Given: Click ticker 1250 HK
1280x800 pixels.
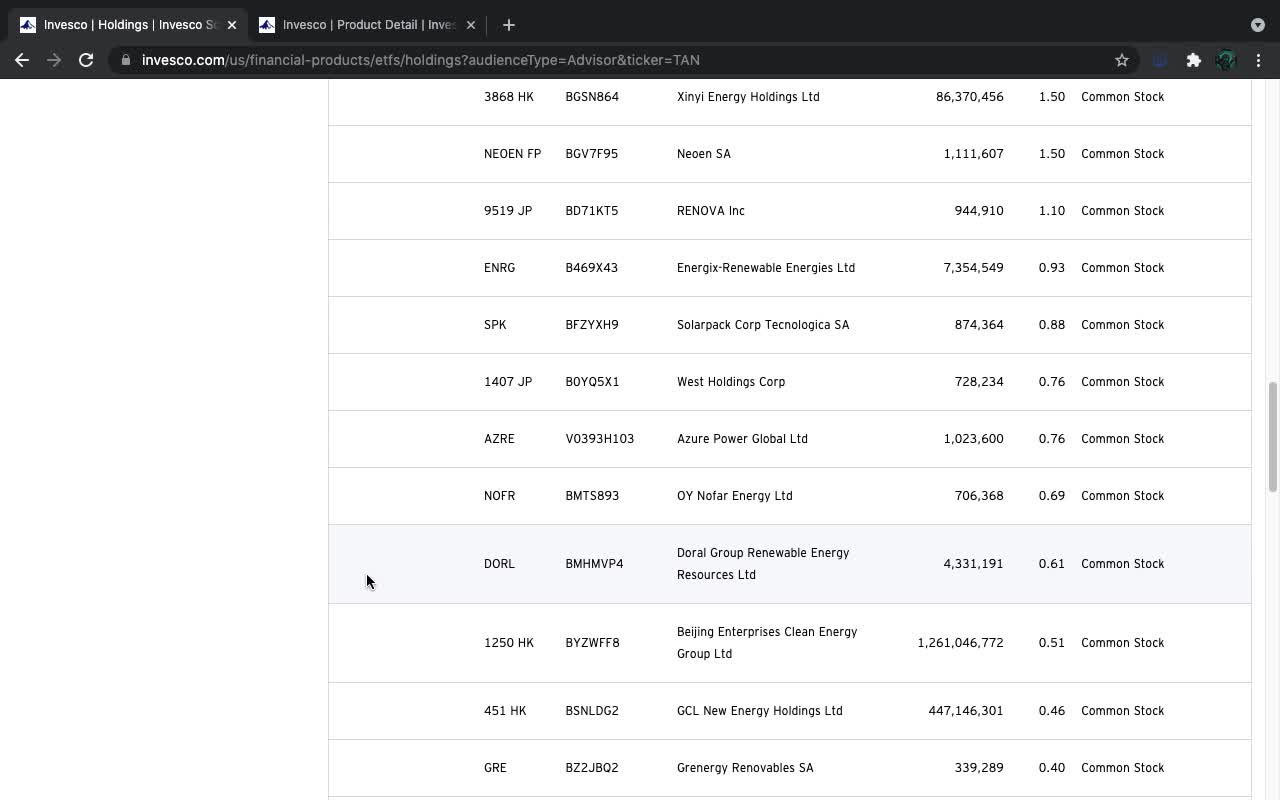Looking at the screenshot, I should [509, 643].
